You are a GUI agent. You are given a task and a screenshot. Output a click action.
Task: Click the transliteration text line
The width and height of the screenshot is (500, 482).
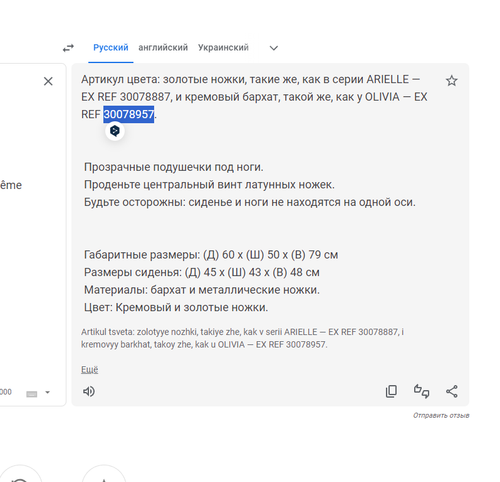tap(242, 338)
